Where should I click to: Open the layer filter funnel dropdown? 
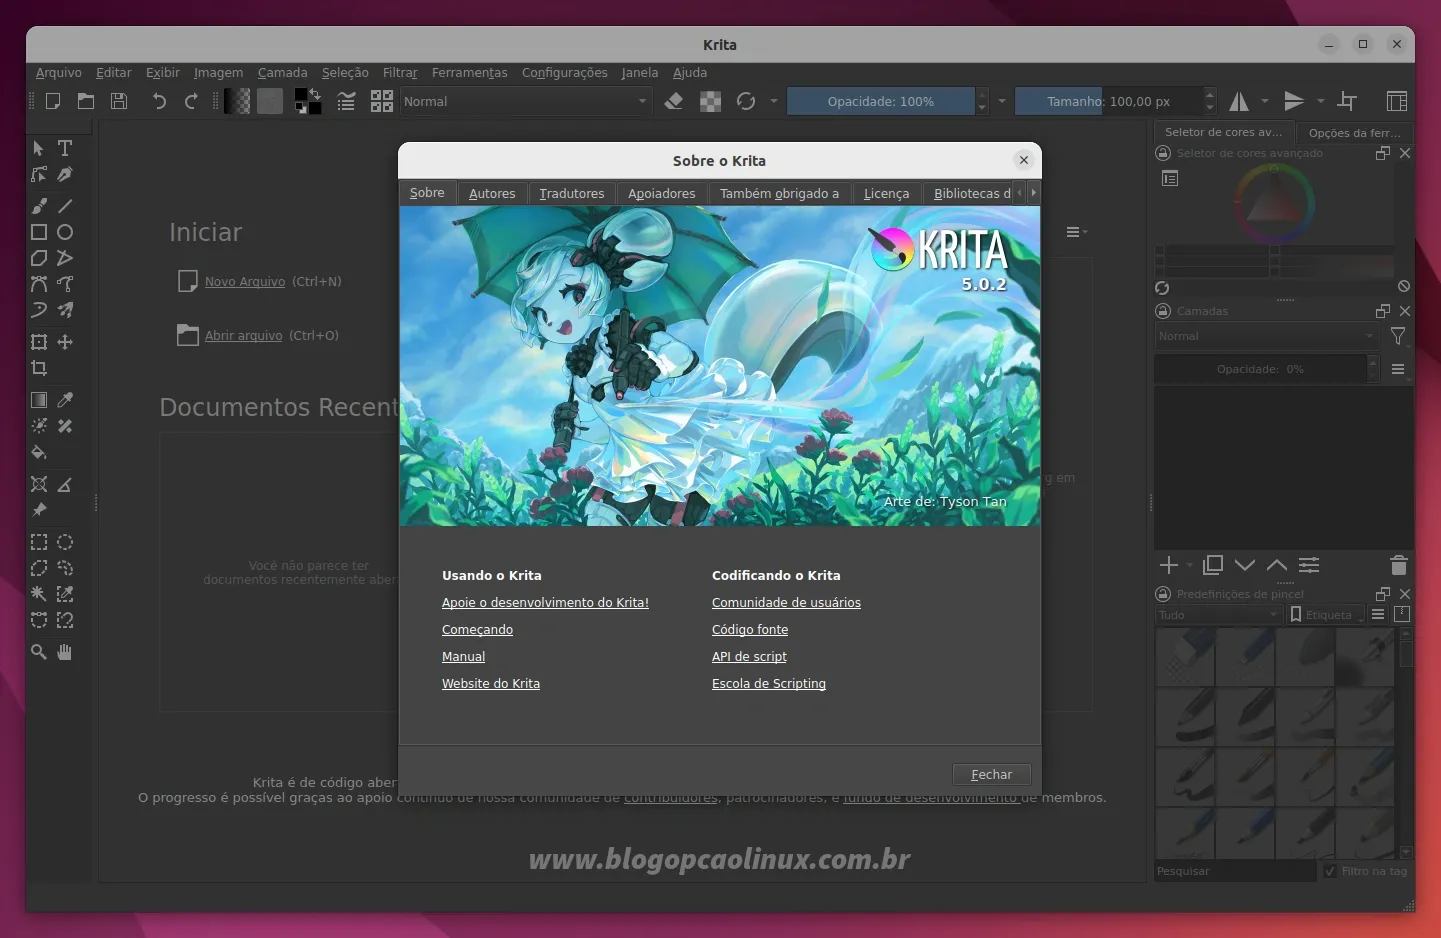[x=1399, y=336]
